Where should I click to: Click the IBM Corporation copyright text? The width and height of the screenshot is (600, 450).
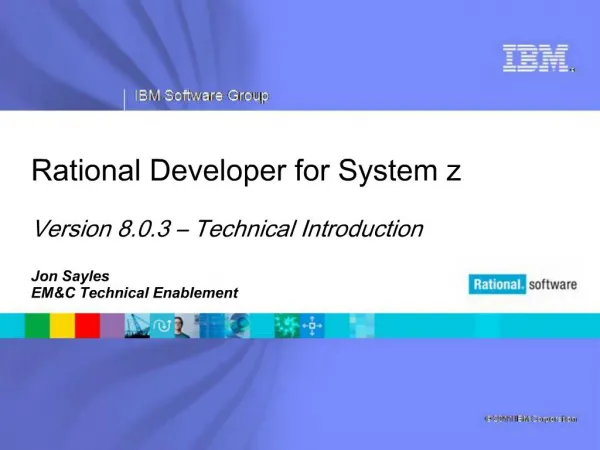pyautogui.click(x=531, y=419)
